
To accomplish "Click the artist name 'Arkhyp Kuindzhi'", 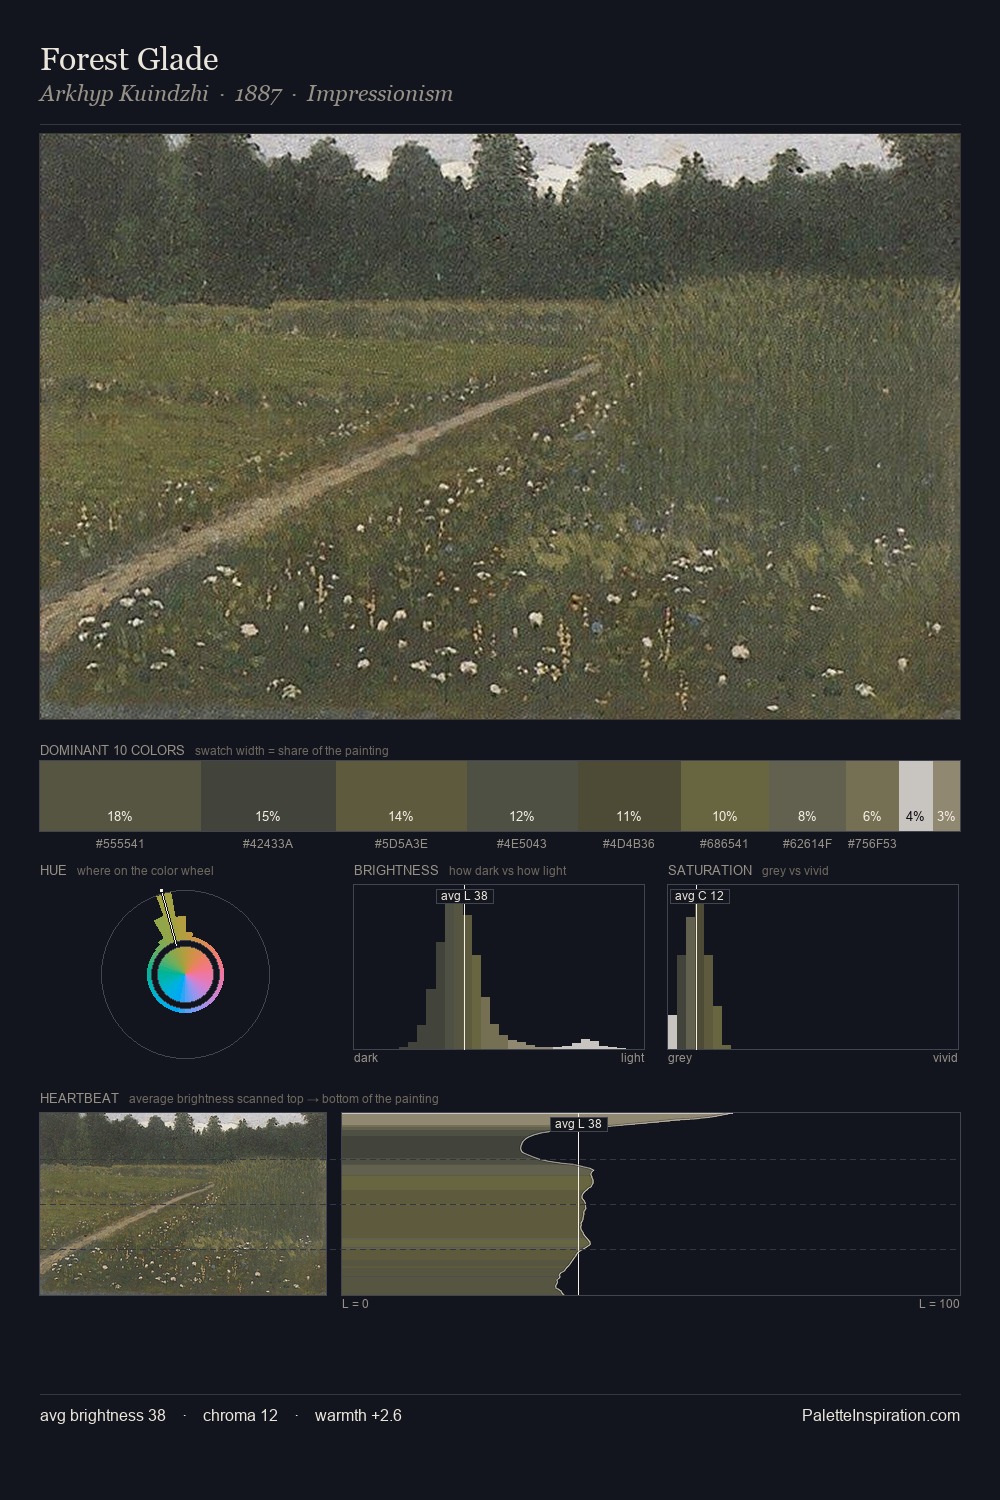I will coord(124,94).
